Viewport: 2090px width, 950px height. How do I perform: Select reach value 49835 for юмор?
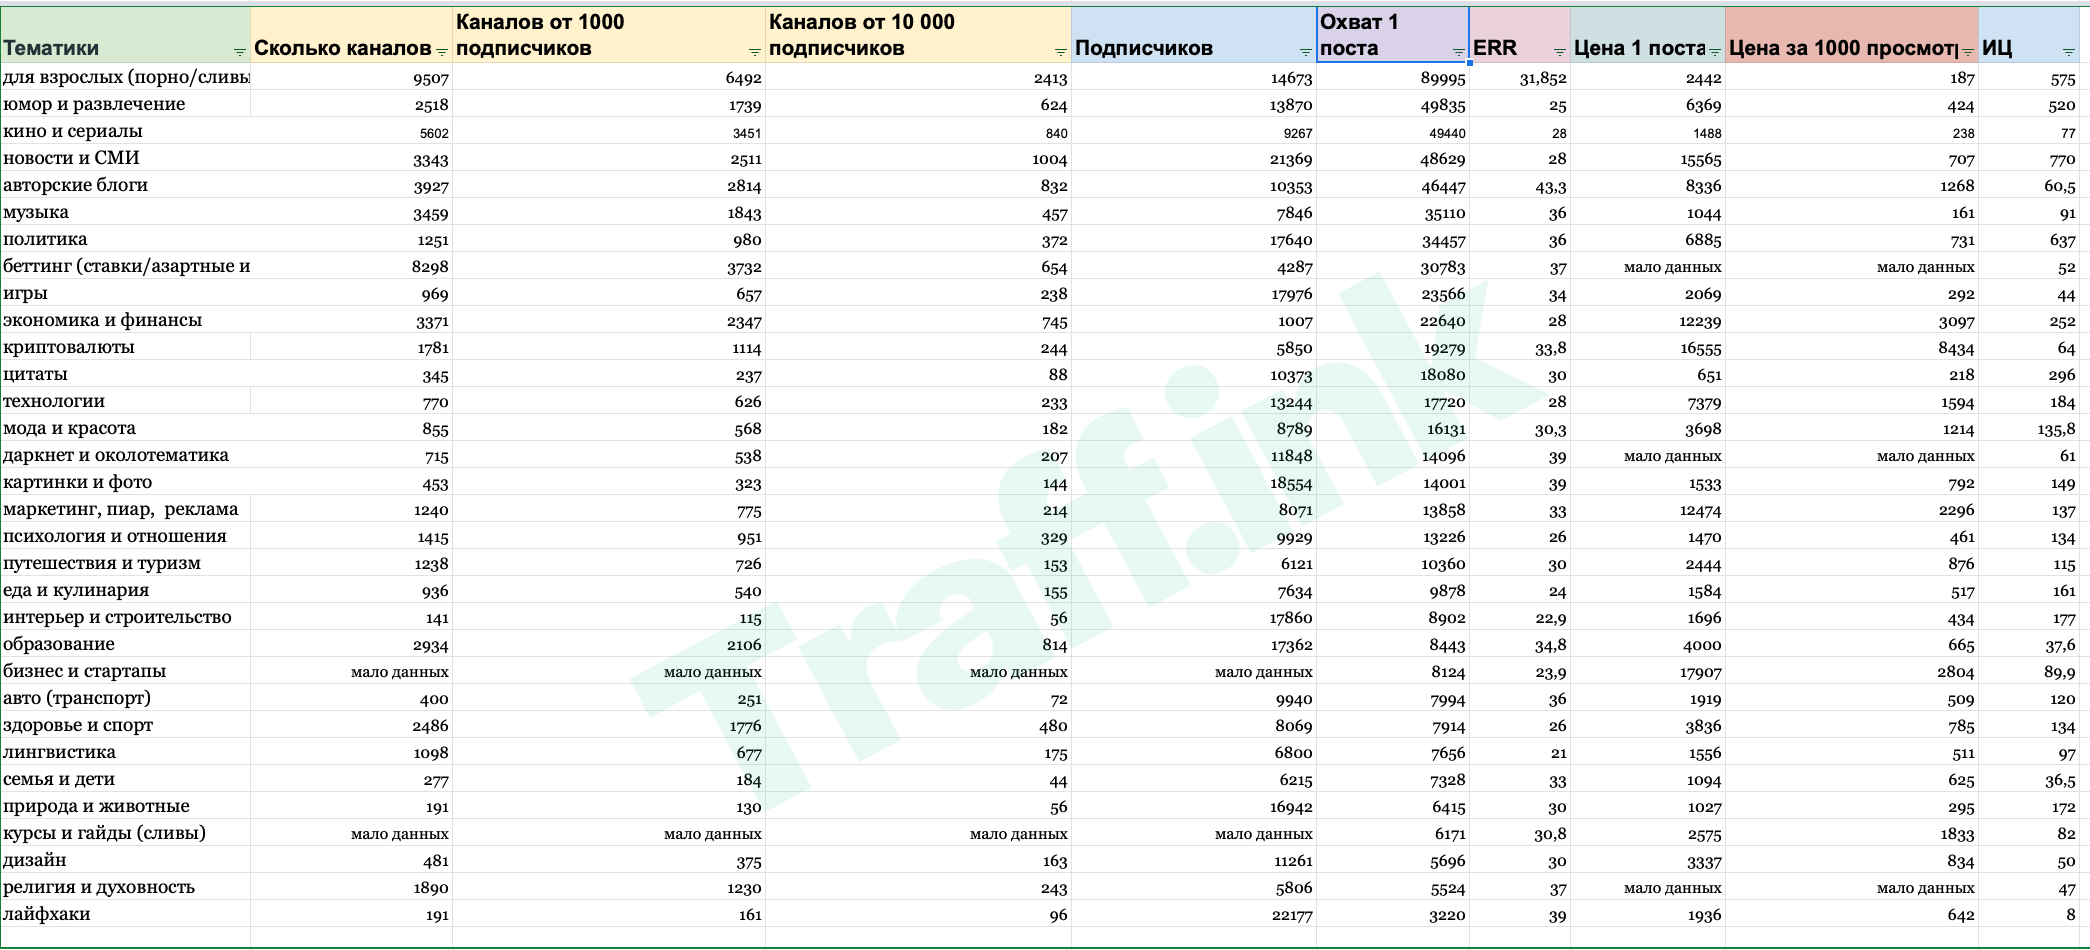(1393, 104)
